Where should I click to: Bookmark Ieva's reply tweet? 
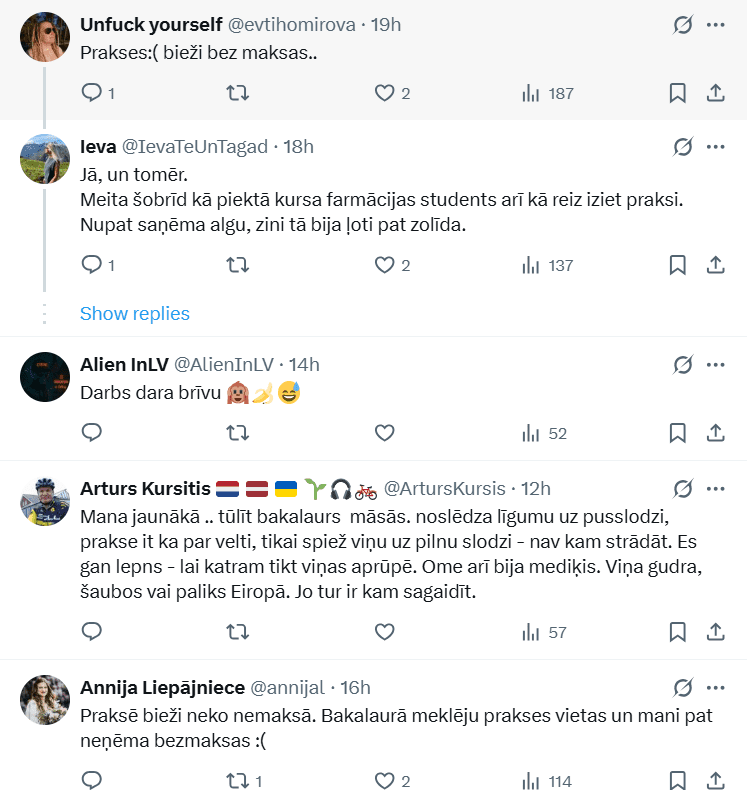click(677, 265)
